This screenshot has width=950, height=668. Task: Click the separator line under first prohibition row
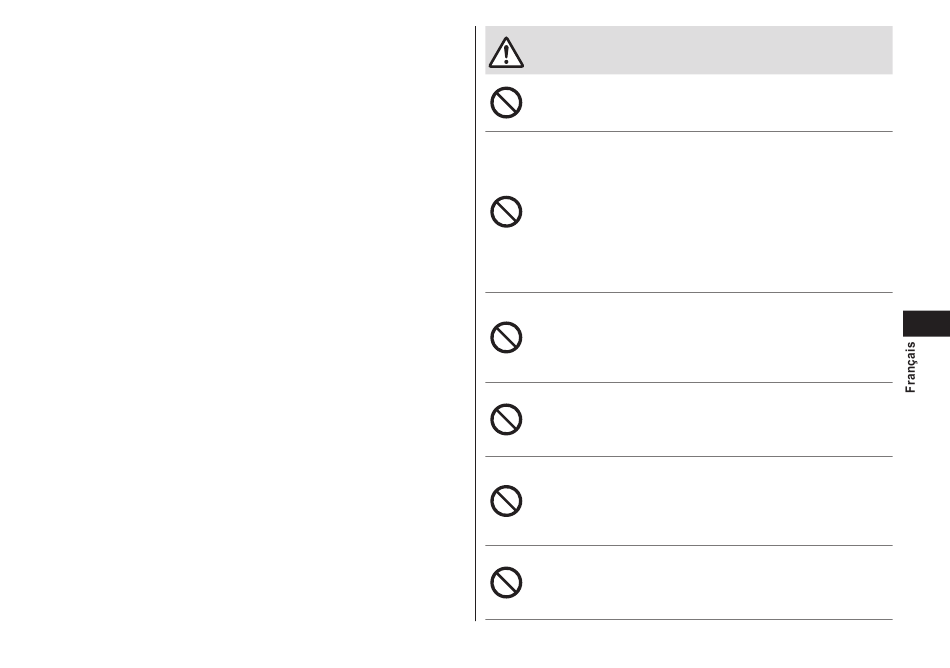[689, 131]
